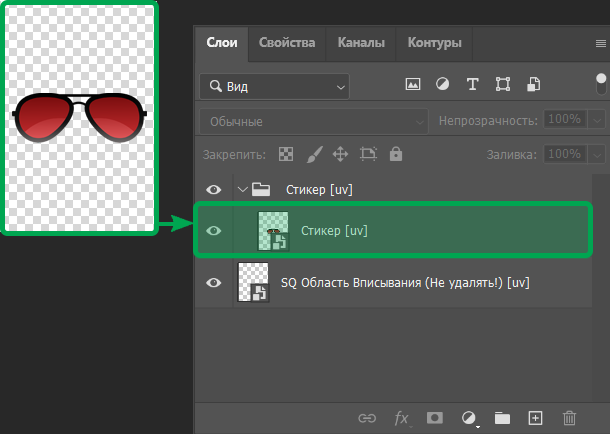Add a layer mask from bottom bar
Viewport: 610px width, 434px height.
tap(435, 417)
